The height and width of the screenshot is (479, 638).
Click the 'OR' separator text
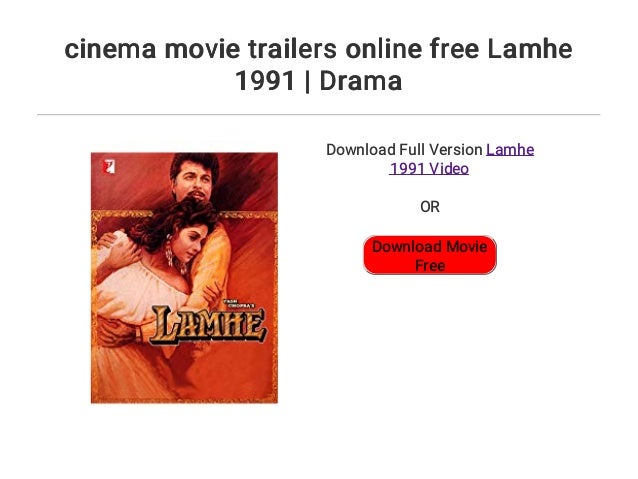(430, 207)
